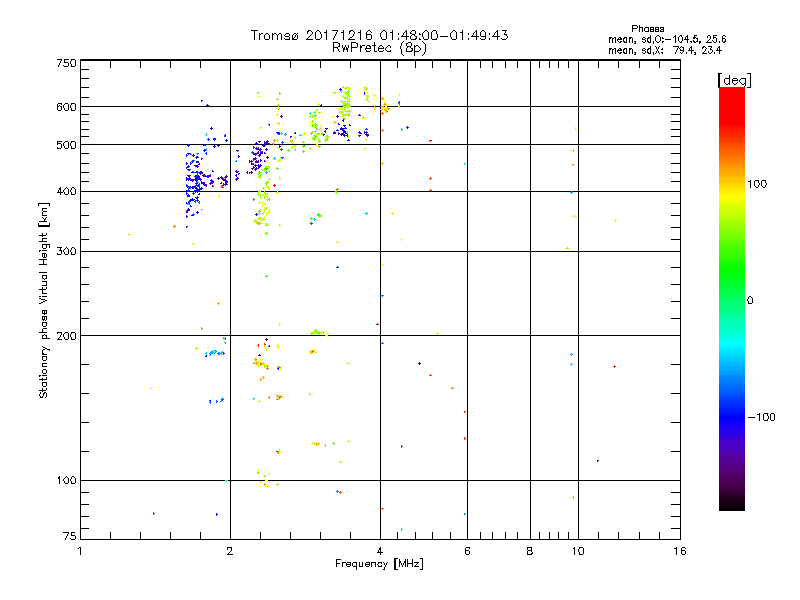Click the y-axis tick label '750'
Viewport: 800px width, 600px height.
tap(67, 63)
